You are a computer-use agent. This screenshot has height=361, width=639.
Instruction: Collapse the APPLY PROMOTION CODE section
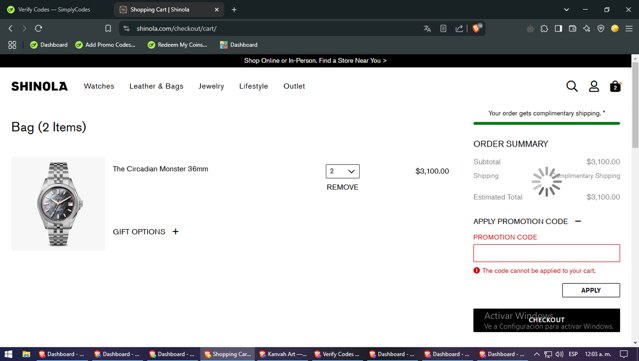pyautogui.click(x=578, y=221)
